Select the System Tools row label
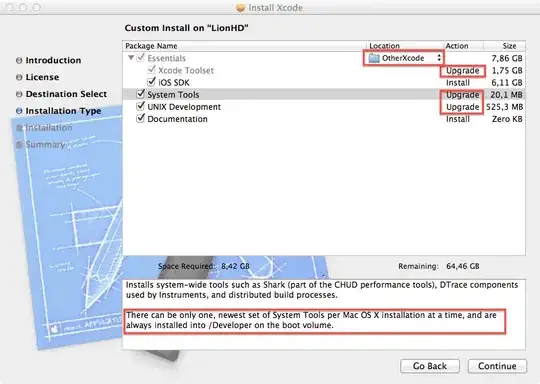This screenshot has width=540, height=384. [173, 95]
